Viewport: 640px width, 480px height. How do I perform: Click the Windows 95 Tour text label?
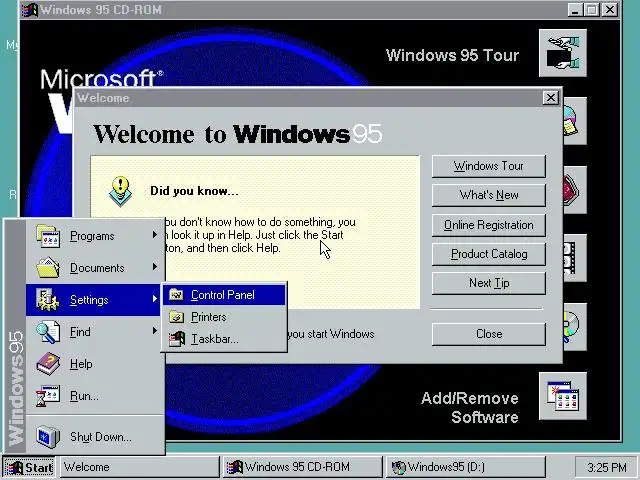click(x=452, y=55)
